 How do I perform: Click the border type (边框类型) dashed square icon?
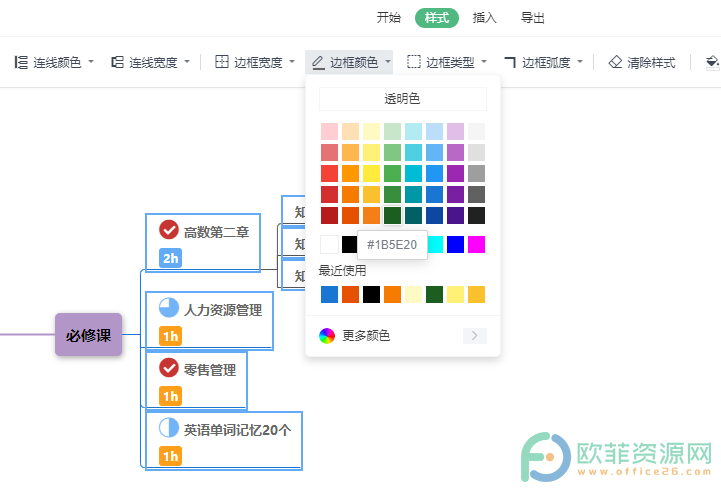pyautogui.click(x=413, y=62)
